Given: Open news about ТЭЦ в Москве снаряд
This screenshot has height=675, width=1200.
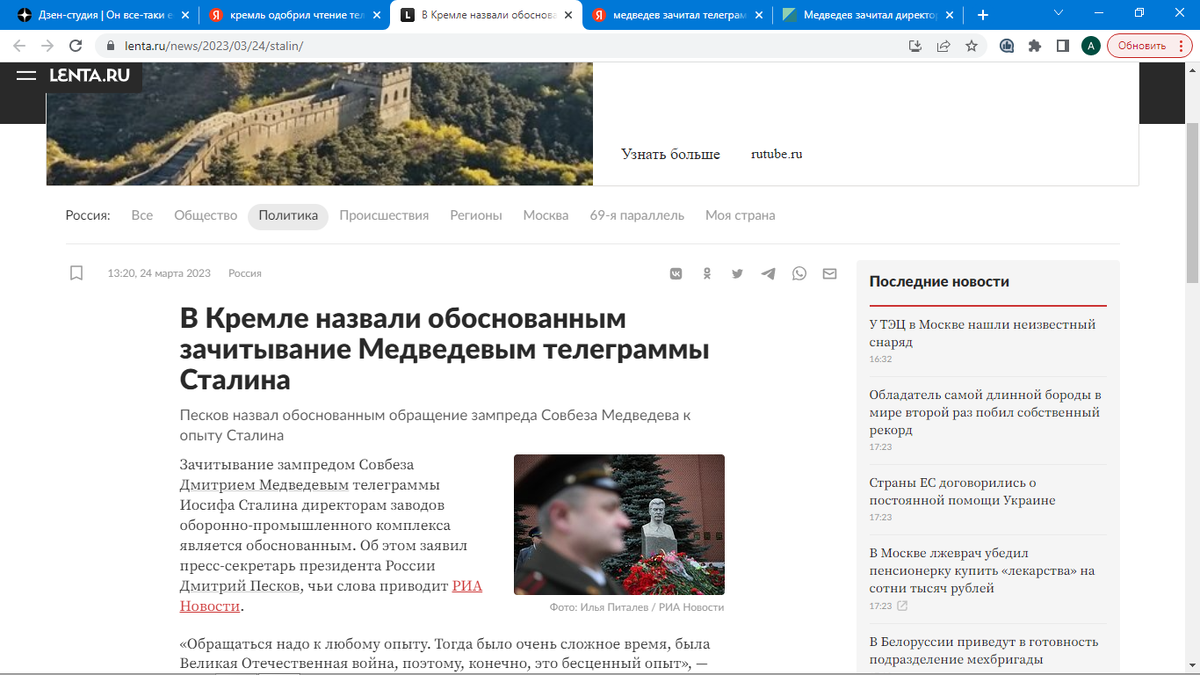Looking at the screenshot, I should click(982, 333).
